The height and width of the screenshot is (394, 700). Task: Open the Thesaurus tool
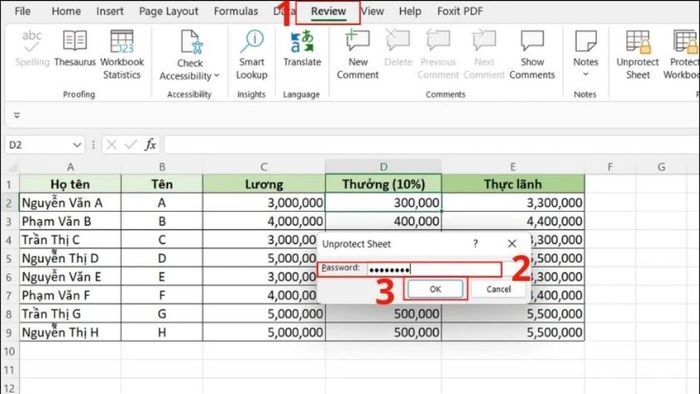(75, 48)
